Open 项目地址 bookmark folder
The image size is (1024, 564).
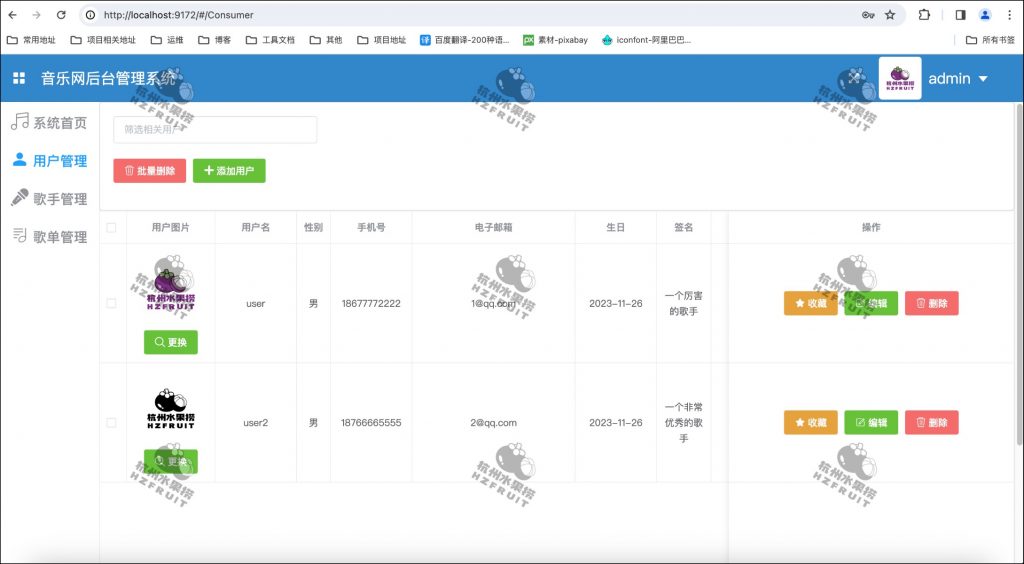[x=382, y=40]
